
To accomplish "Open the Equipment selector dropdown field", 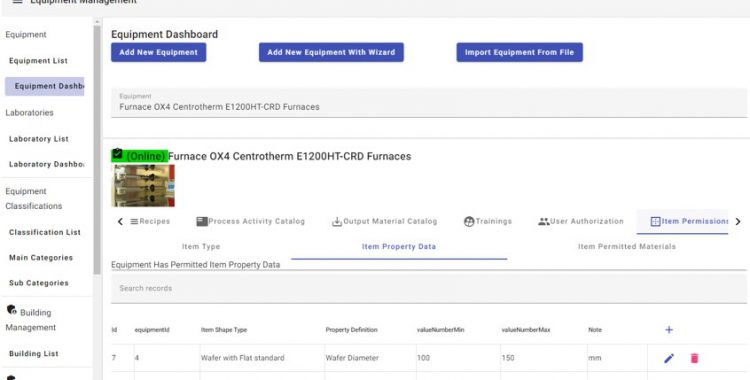I will [429, 102].
